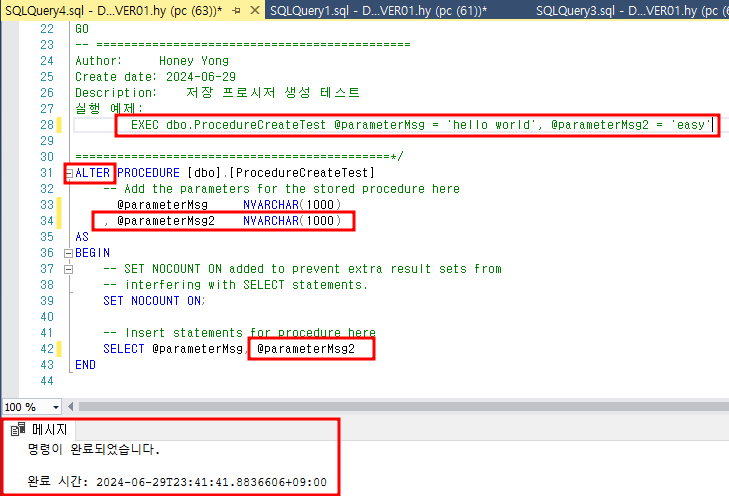Screen dimensions: 729x496
Task: Click [ProcedureCreateTest] in the procedure name
Action: point(302,173)
